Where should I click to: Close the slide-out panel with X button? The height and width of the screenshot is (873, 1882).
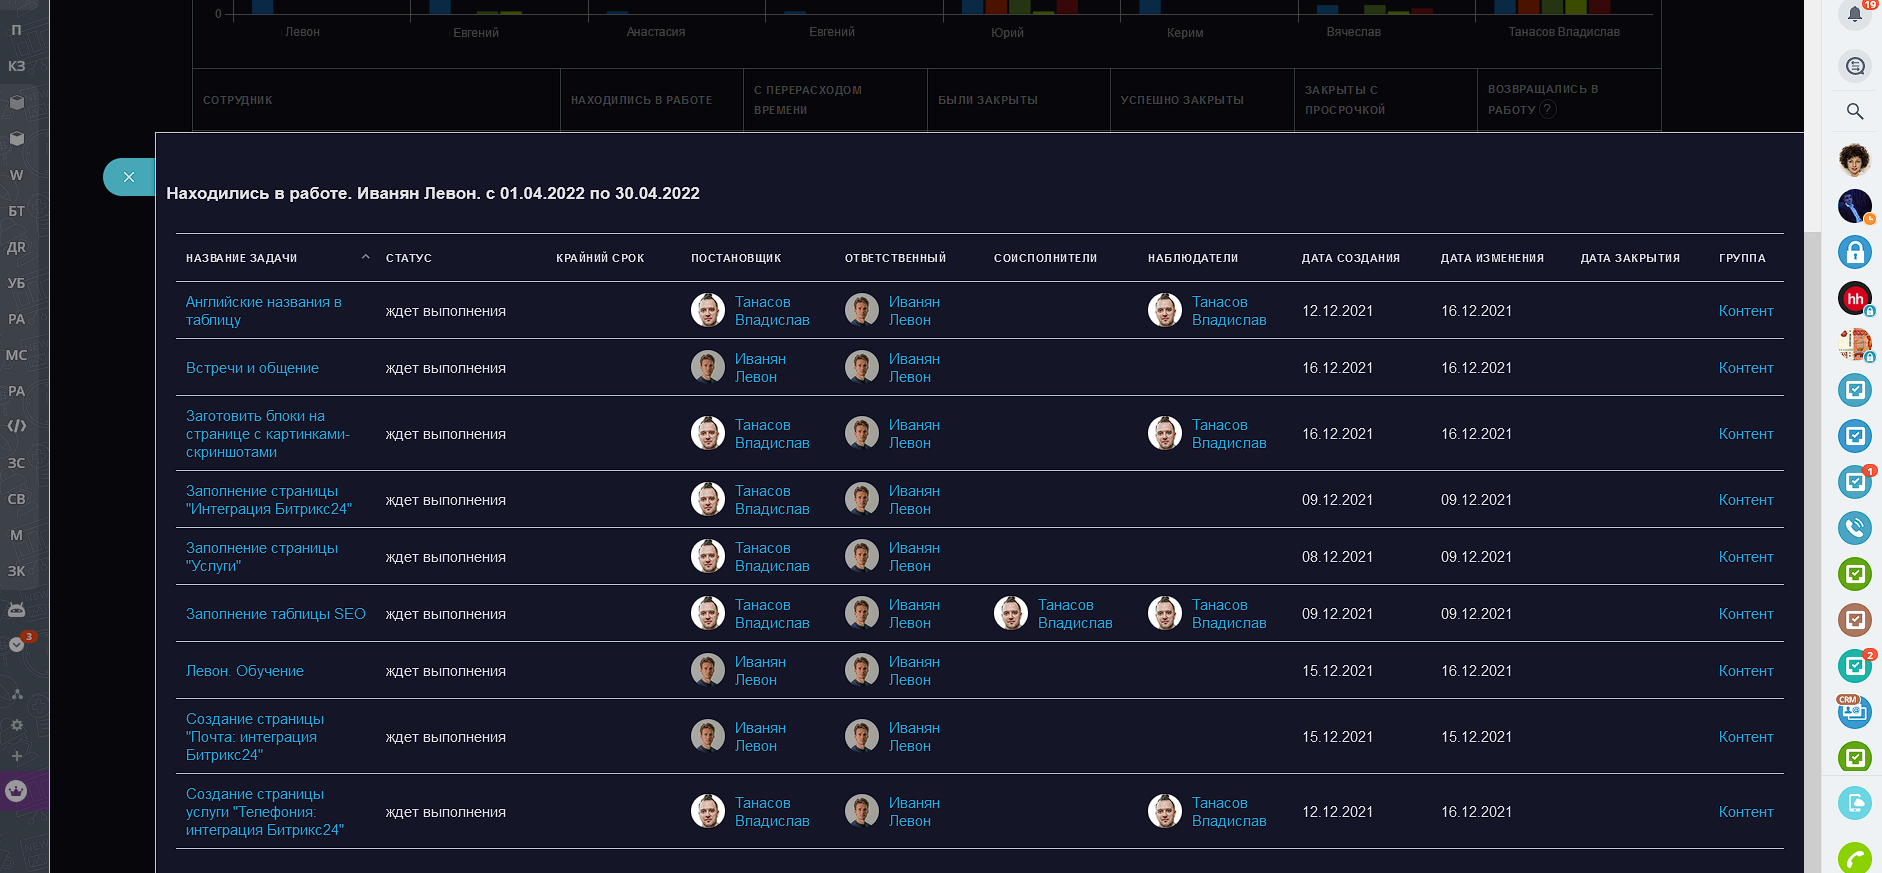[x=129, y=177]
